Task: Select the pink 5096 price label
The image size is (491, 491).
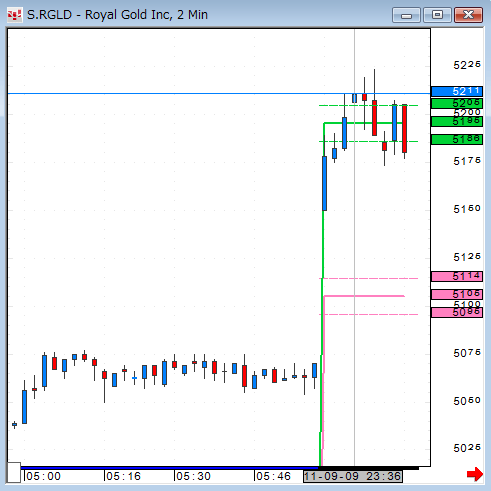Action: [x=457, y=312]
